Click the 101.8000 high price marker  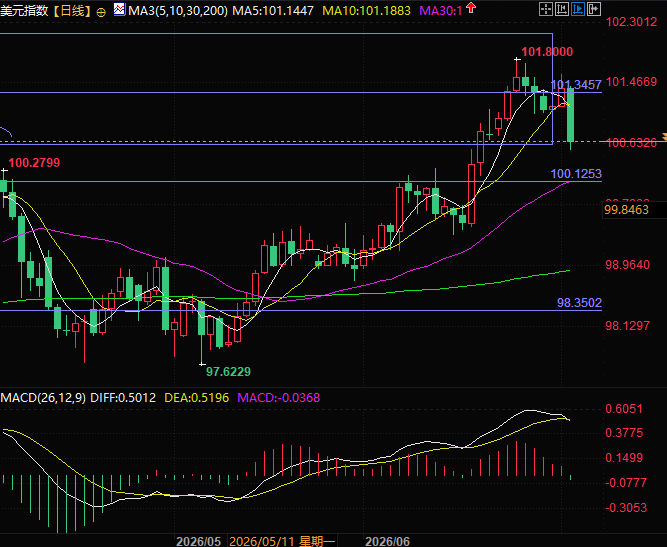(547, 52)
